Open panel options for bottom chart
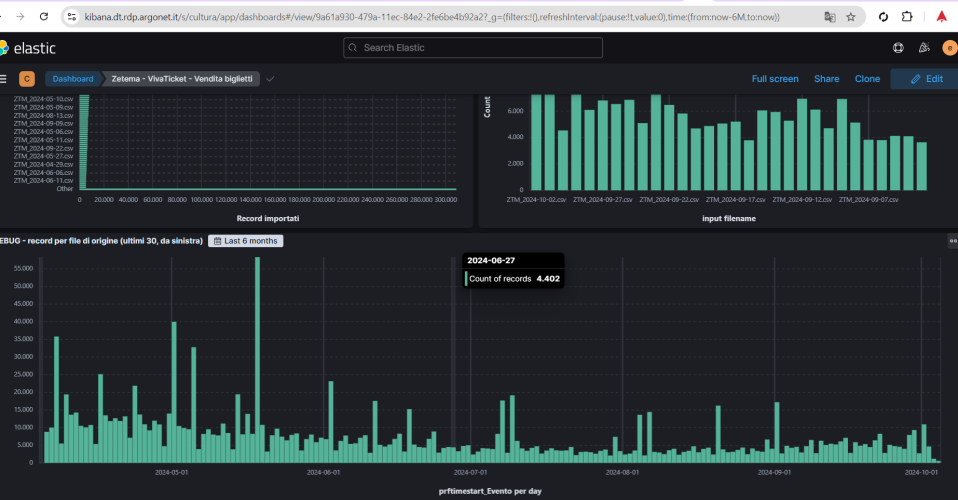The height and width of the screenshot is (500, 958). click(953, 241)
